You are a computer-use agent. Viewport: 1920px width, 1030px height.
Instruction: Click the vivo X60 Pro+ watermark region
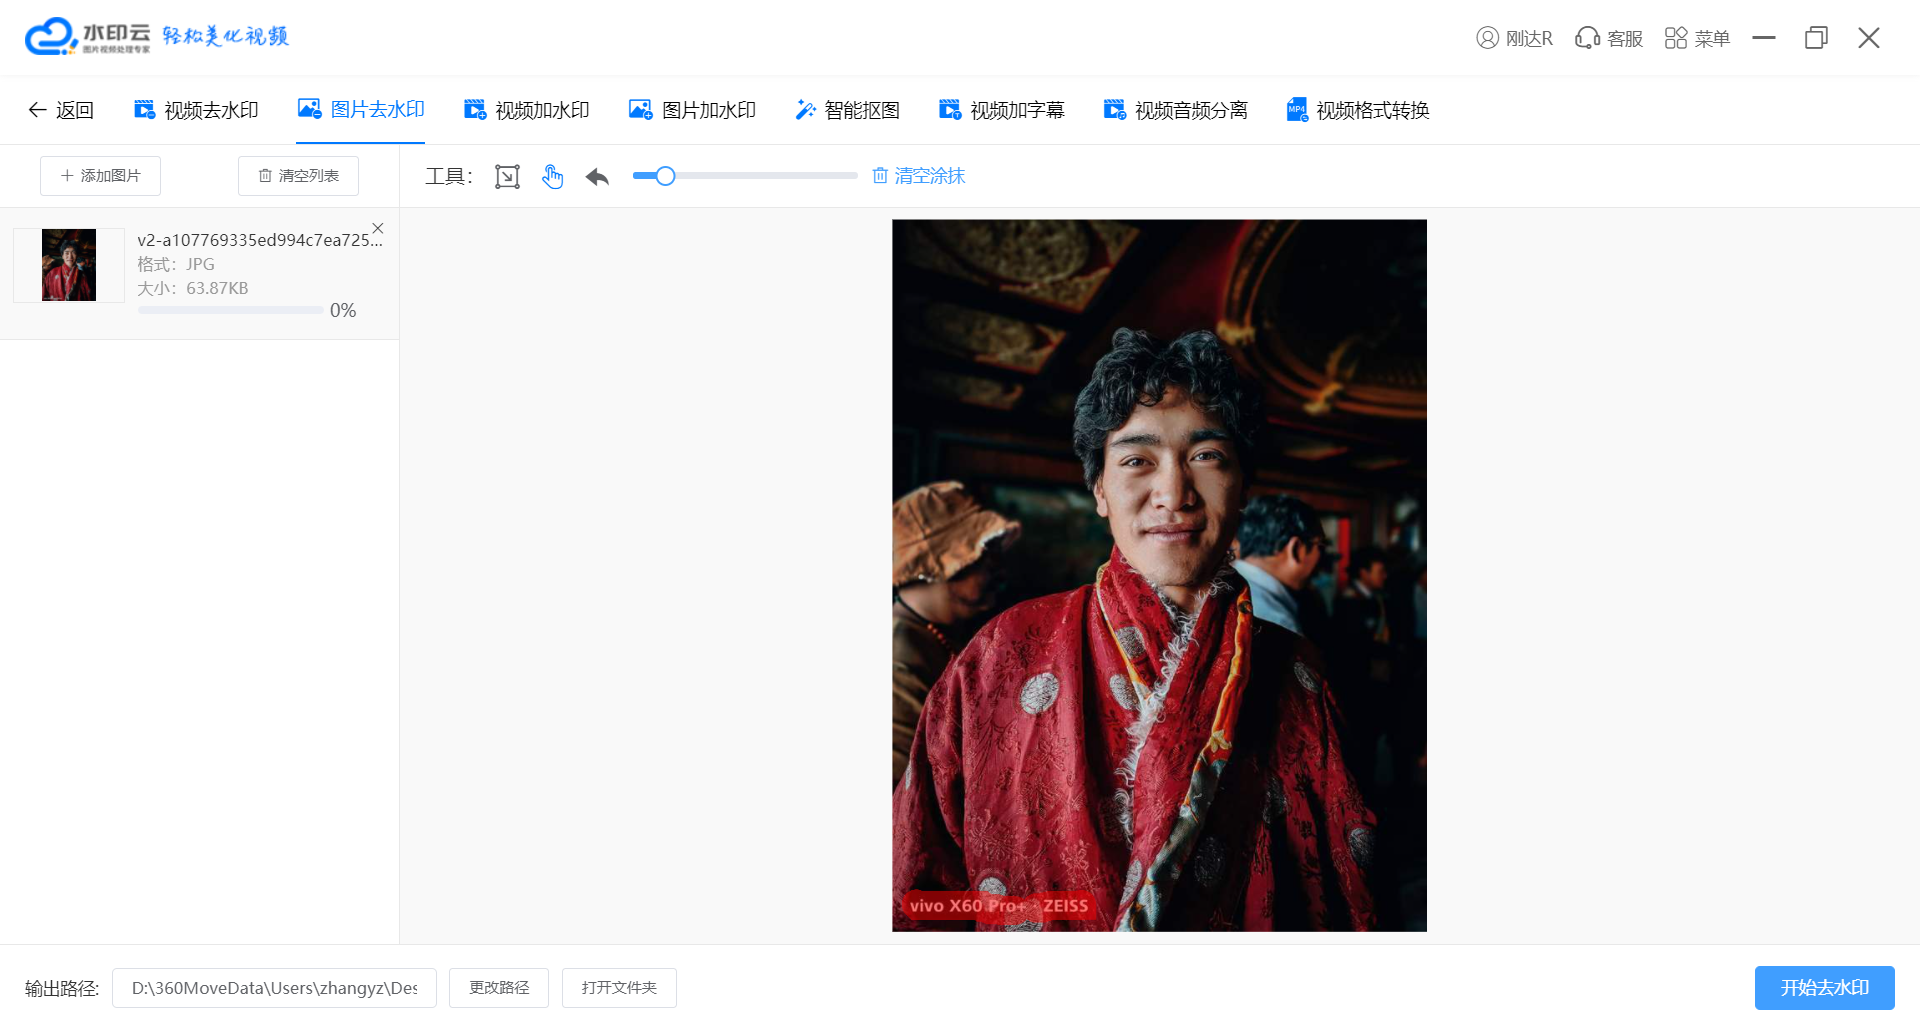(x=998, y=906)
